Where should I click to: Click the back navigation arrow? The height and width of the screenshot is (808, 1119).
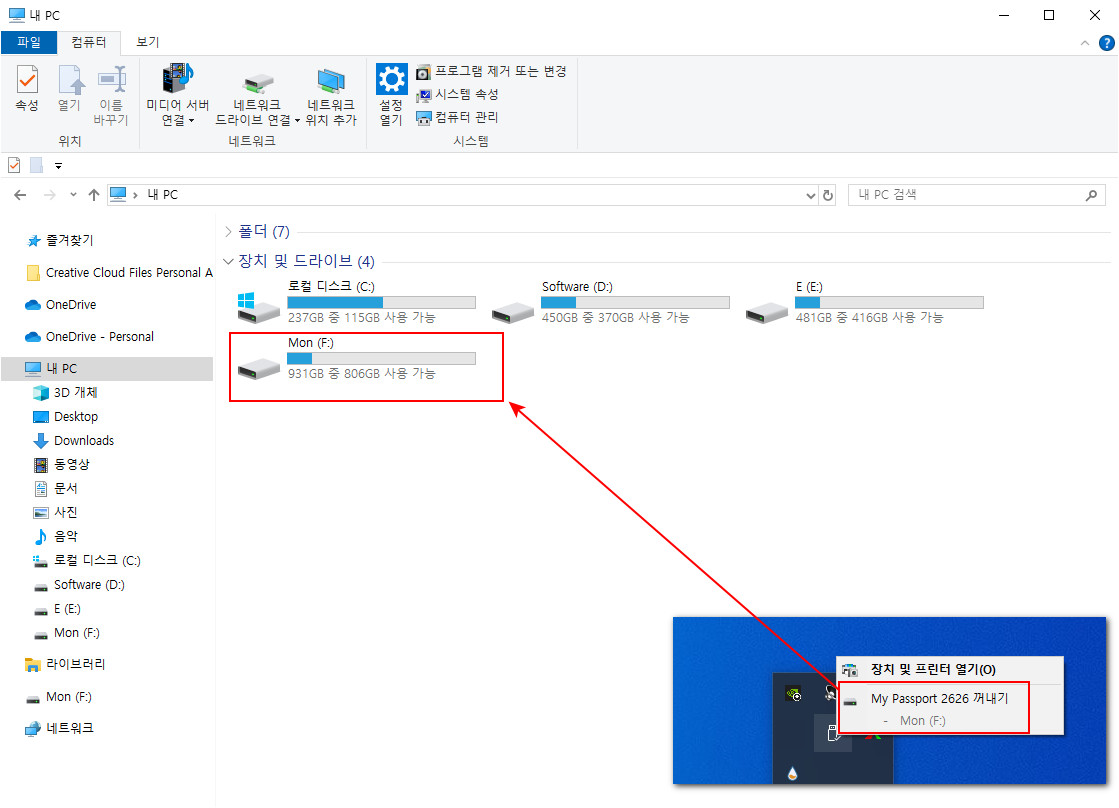coord(20,194)
